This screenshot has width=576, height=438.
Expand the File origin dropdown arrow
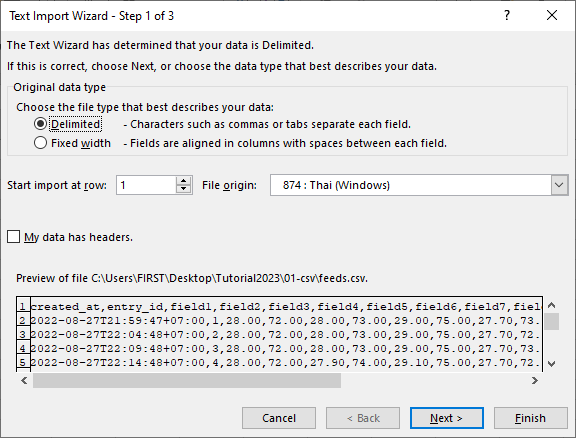coord(559,185)
